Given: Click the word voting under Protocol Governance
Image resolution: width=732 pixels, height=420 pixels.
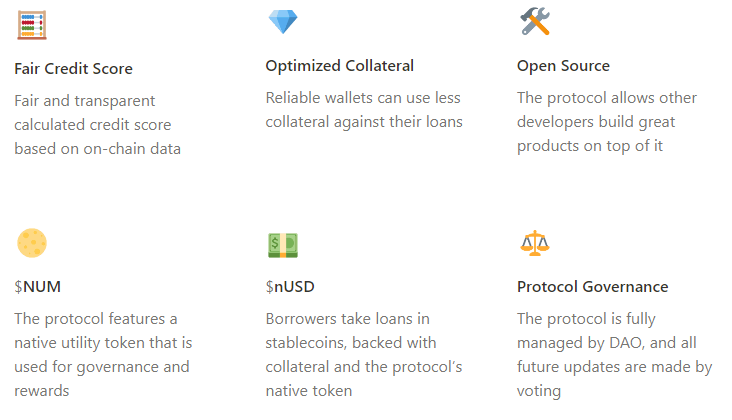Looking at the screenshot, I should (x=539, y=391).
